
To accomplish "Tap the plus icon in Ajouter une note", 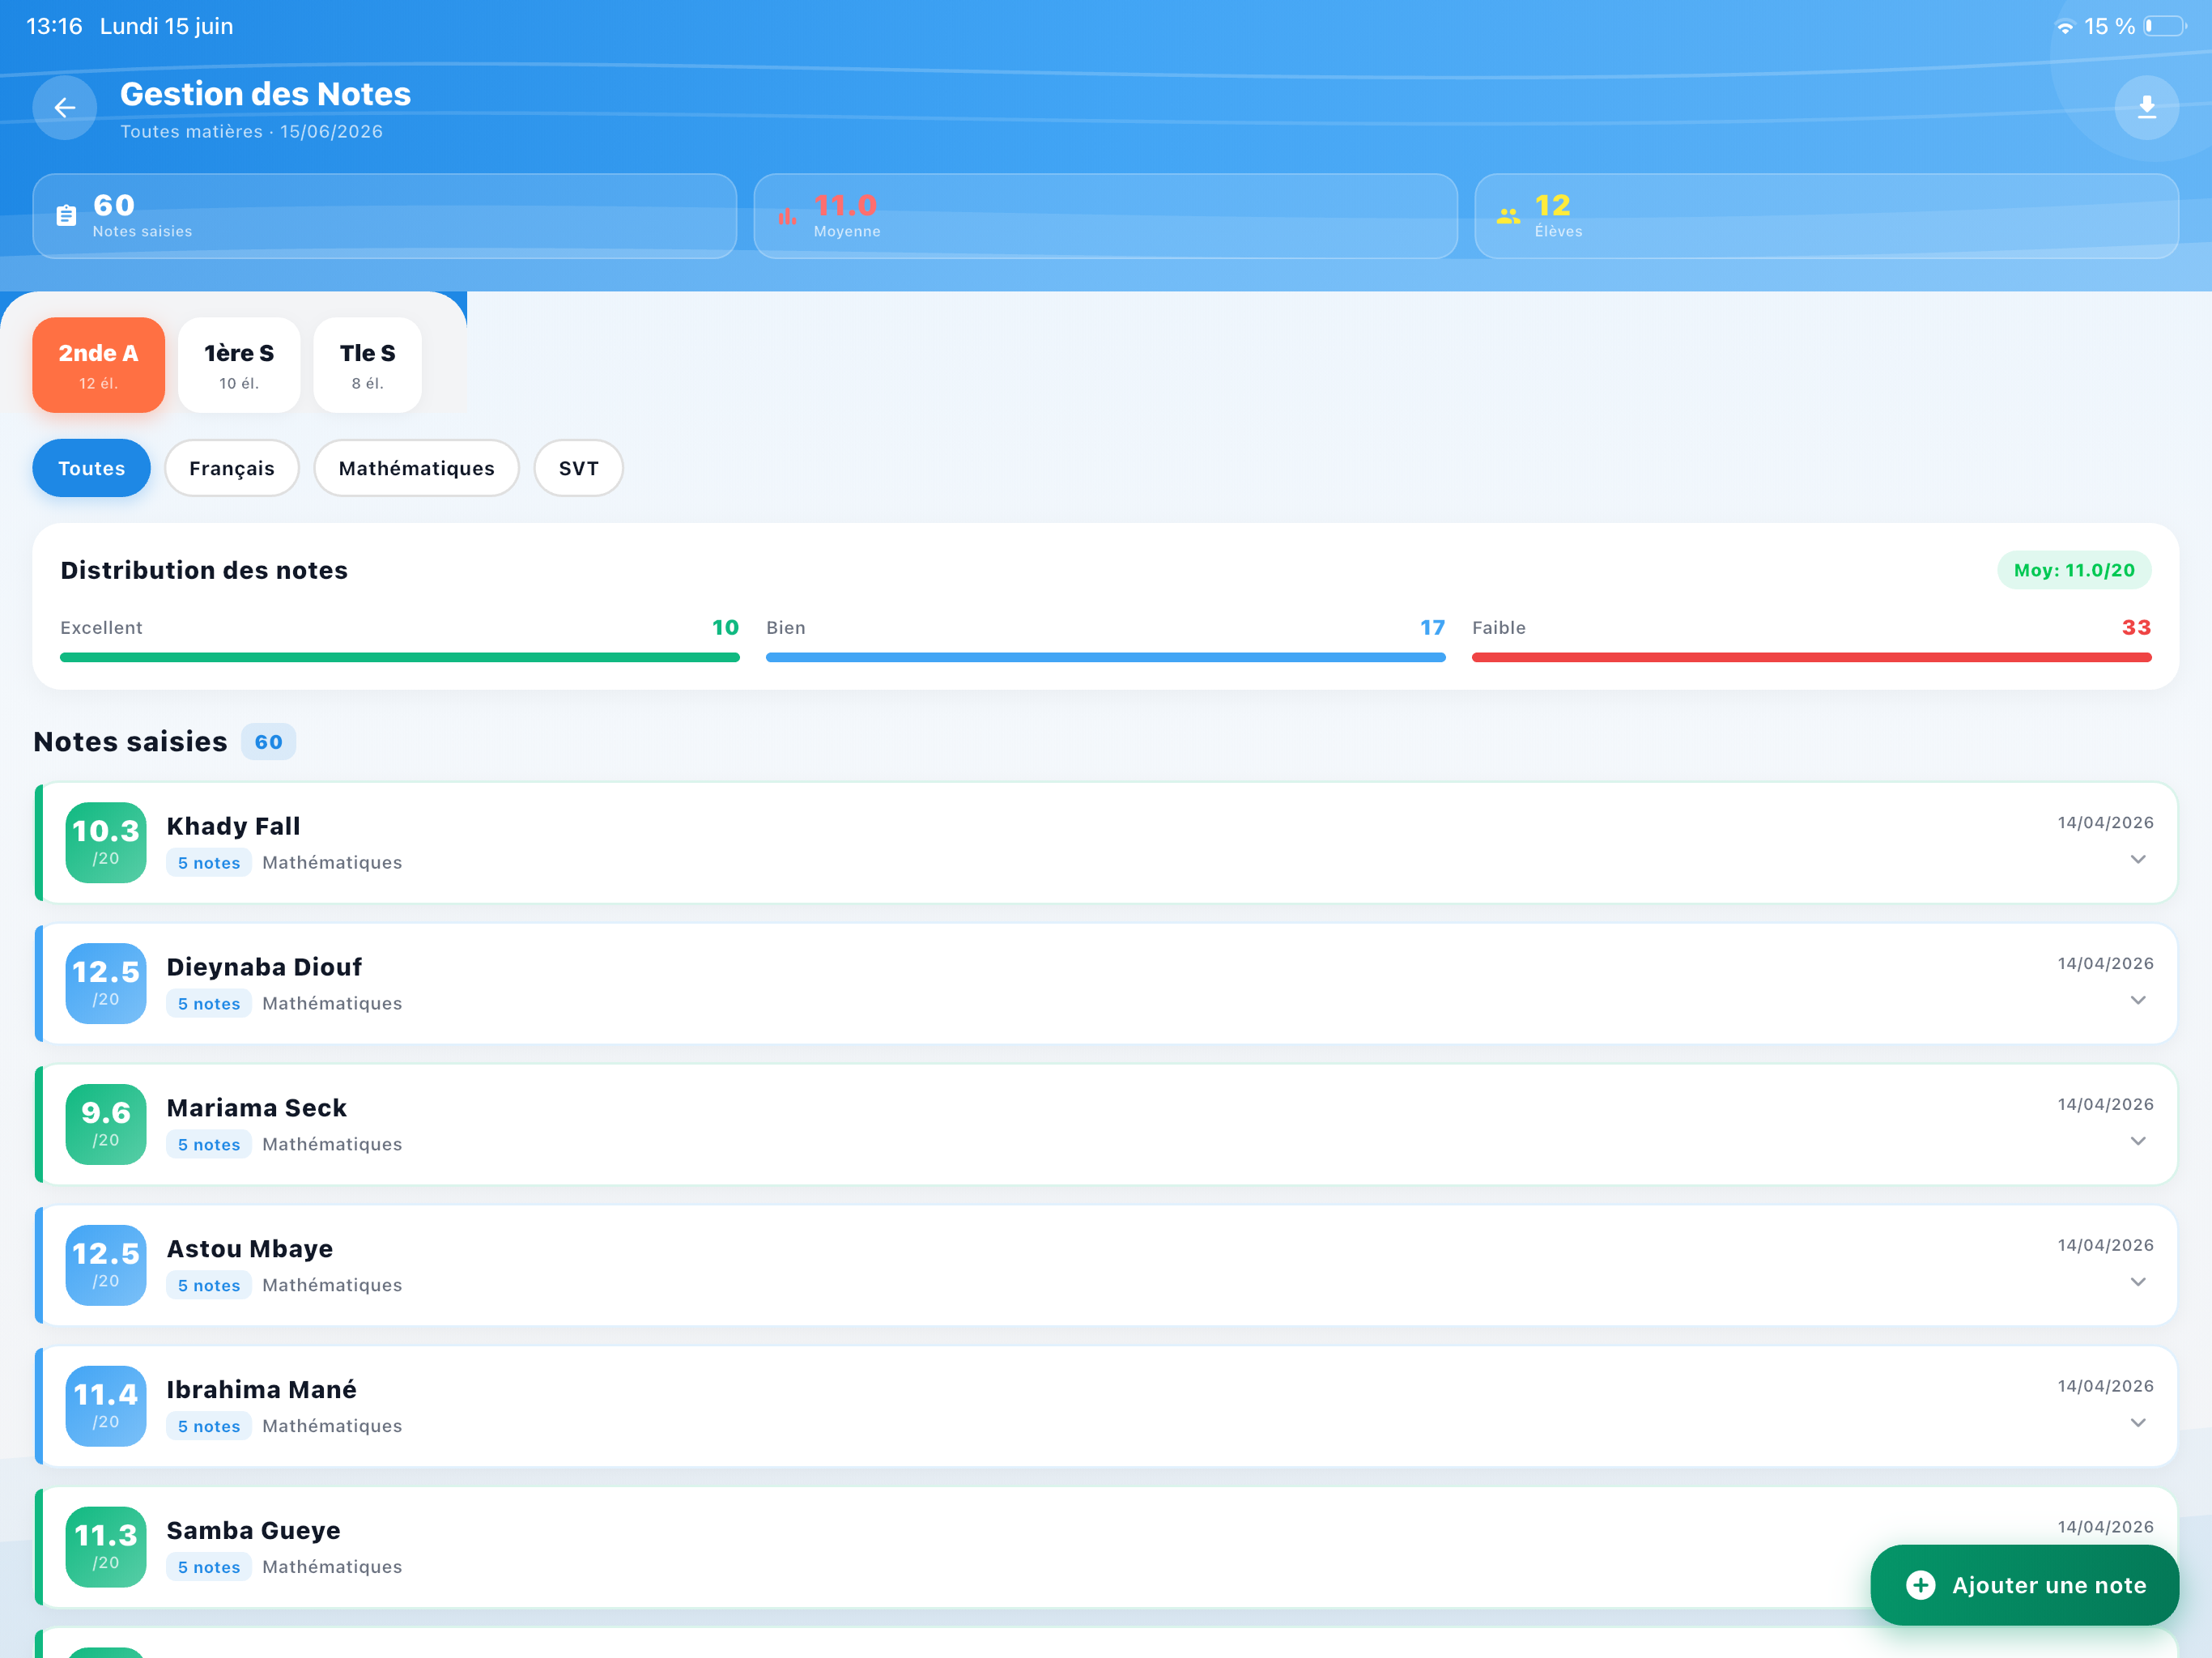I will [1920, 1585].
